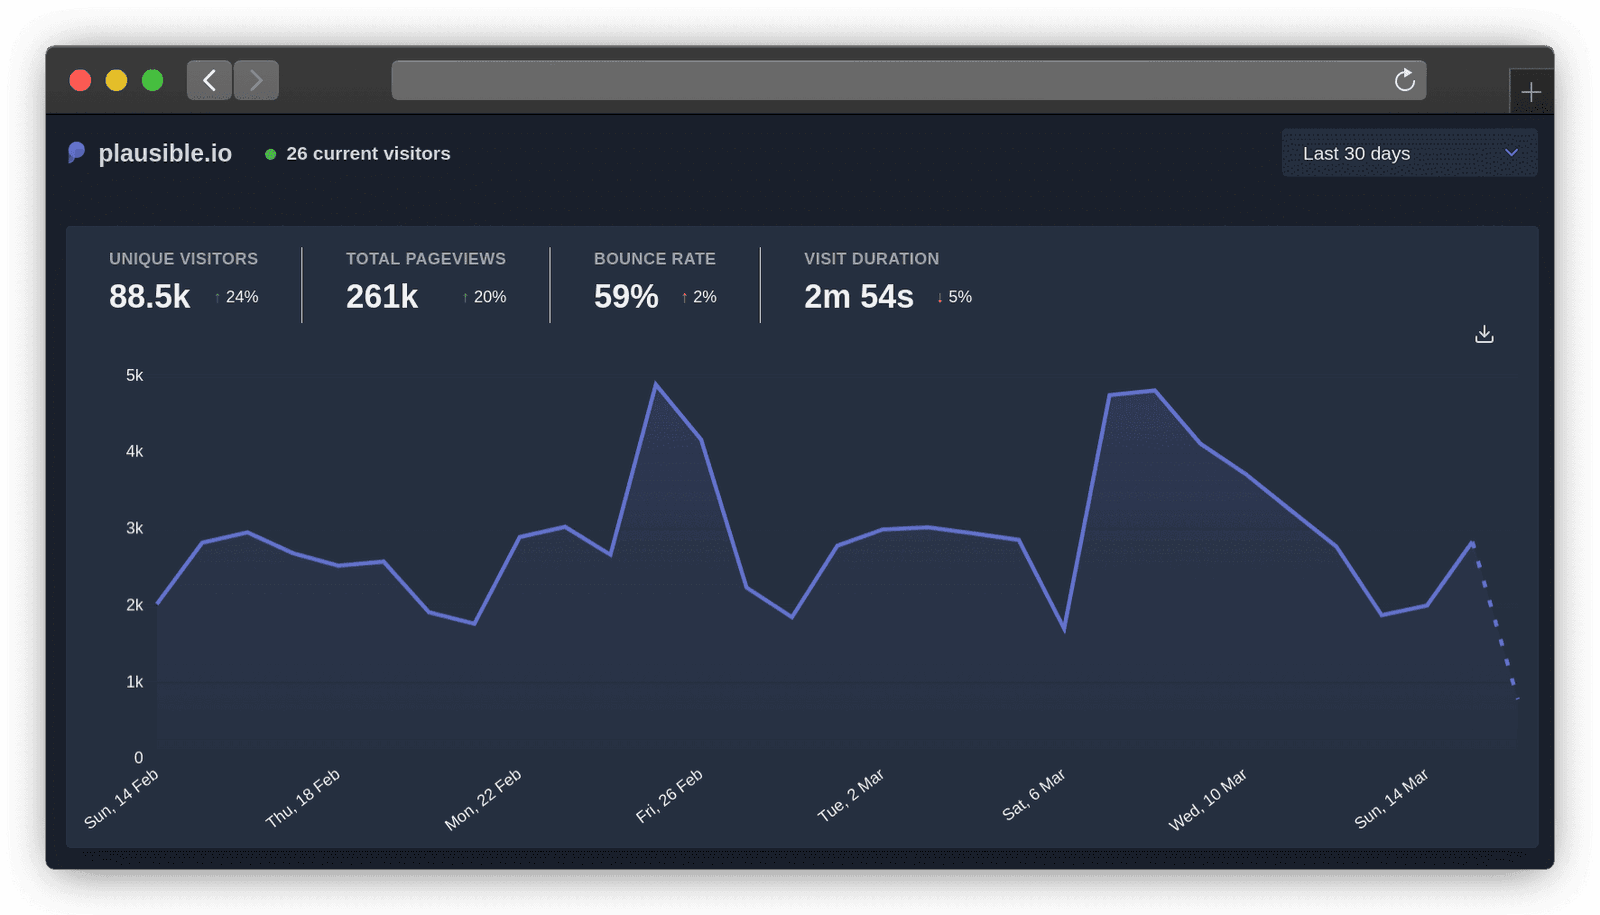This screenshot has width=1600, height=915.
Task: Select the Visit Duration stat showing 2m 54s
Action: pos(871,280)
